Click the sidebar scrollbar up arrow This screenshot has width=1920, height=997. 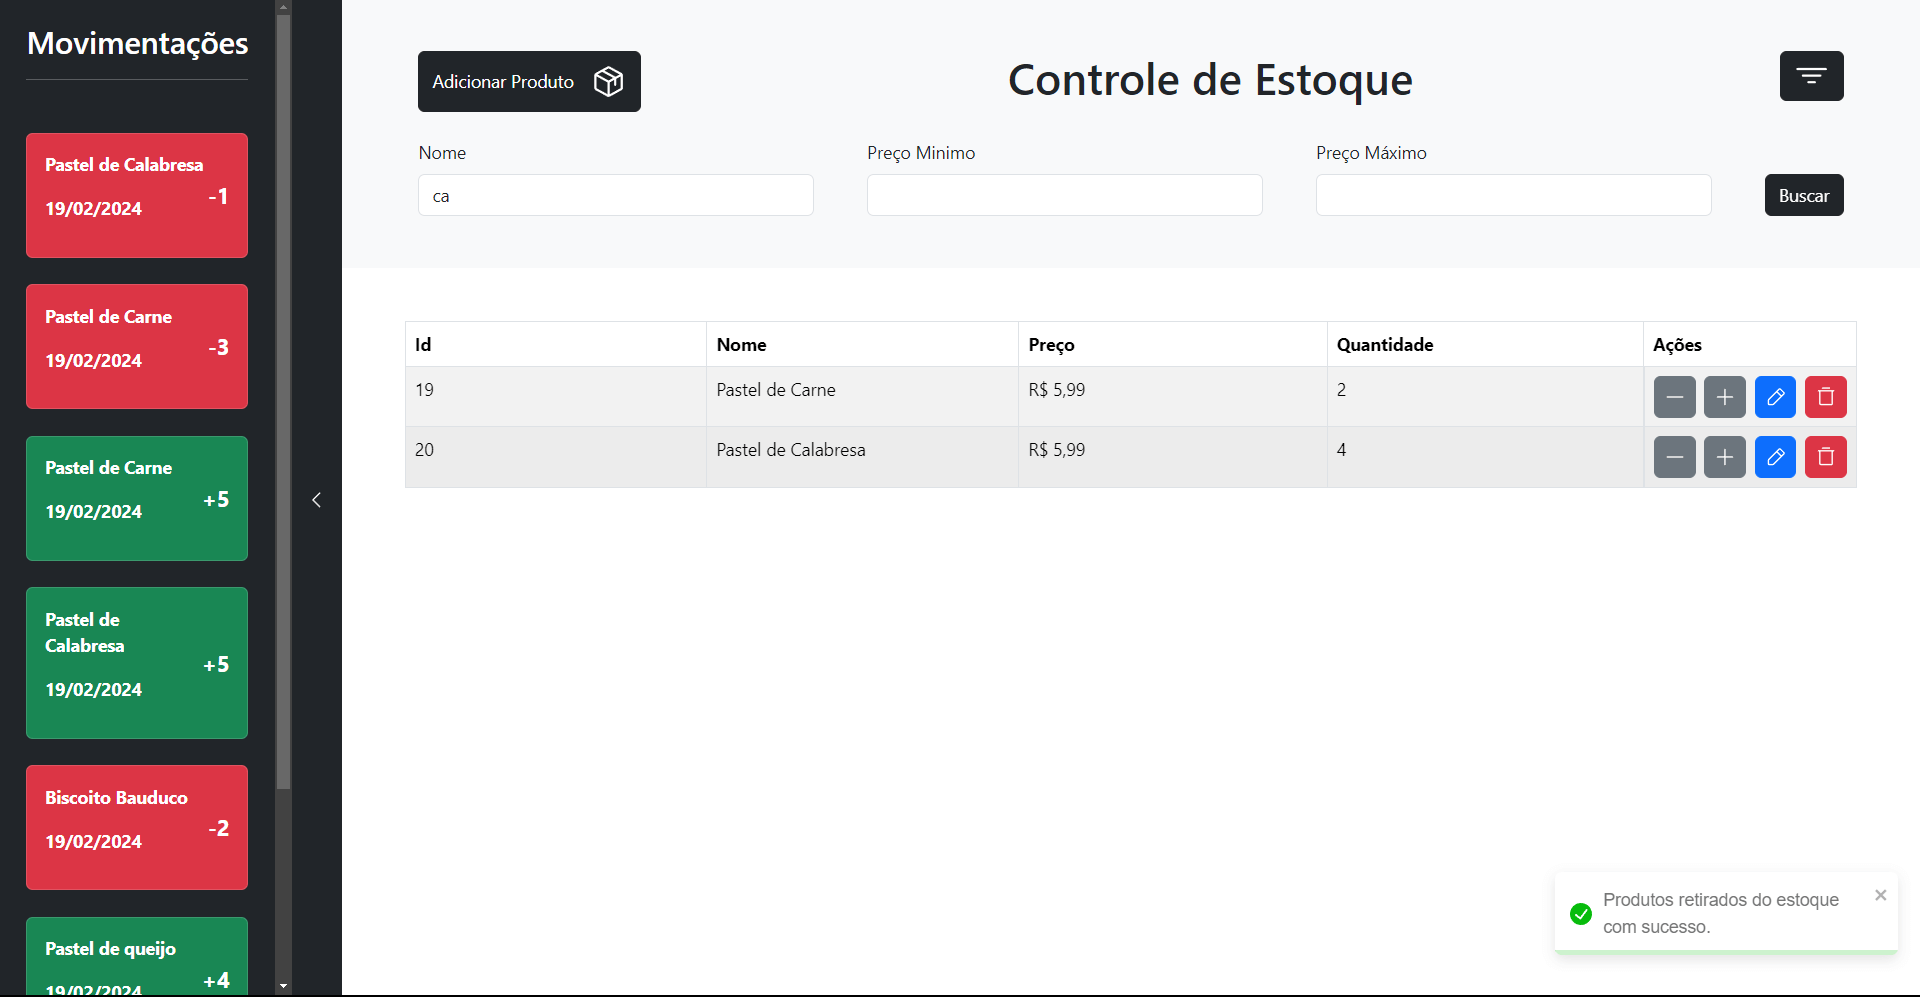click(x=283, y=7)
